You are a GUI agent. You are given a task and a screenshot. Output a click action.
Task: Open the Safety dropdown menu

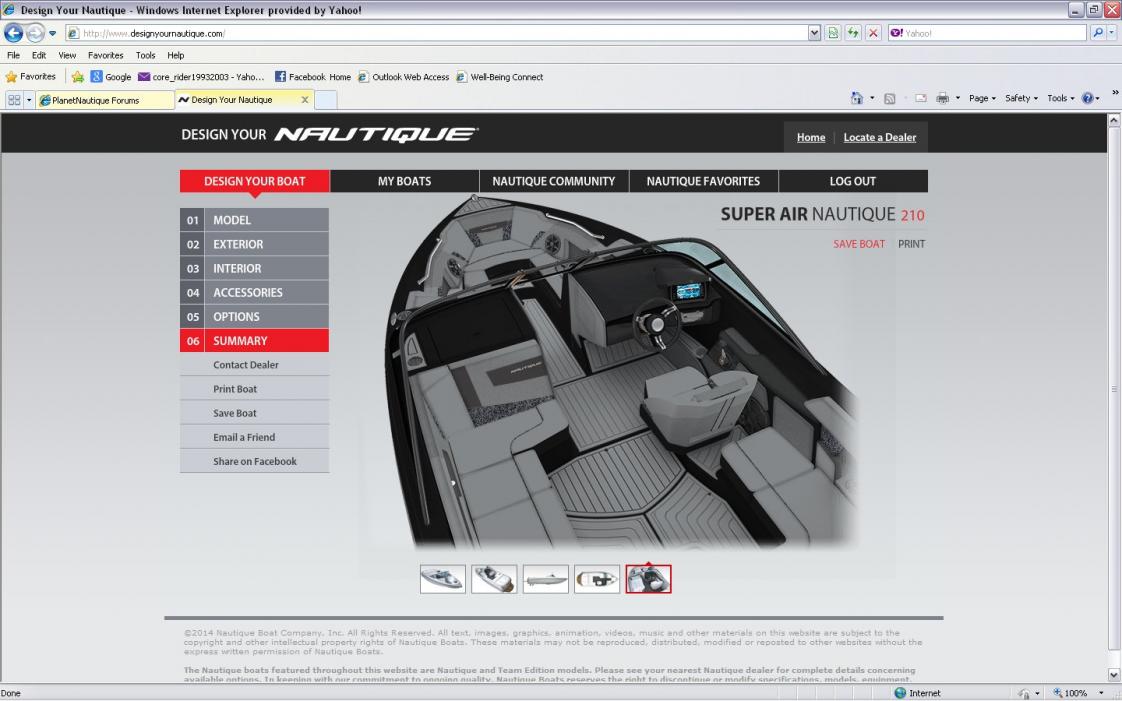(1021, 99)
